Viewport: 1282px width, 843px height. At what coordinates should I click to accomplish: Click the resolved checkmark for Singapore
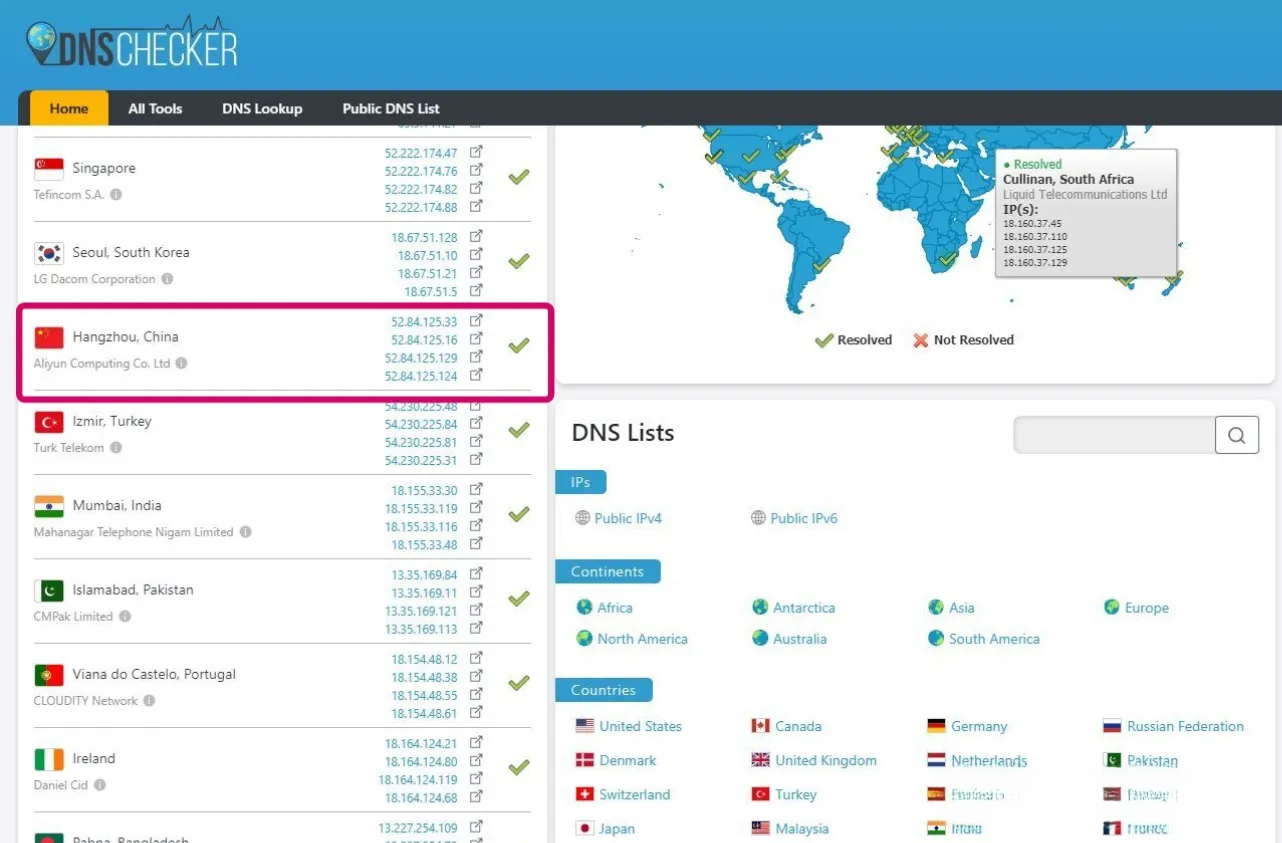click(518, 177)
